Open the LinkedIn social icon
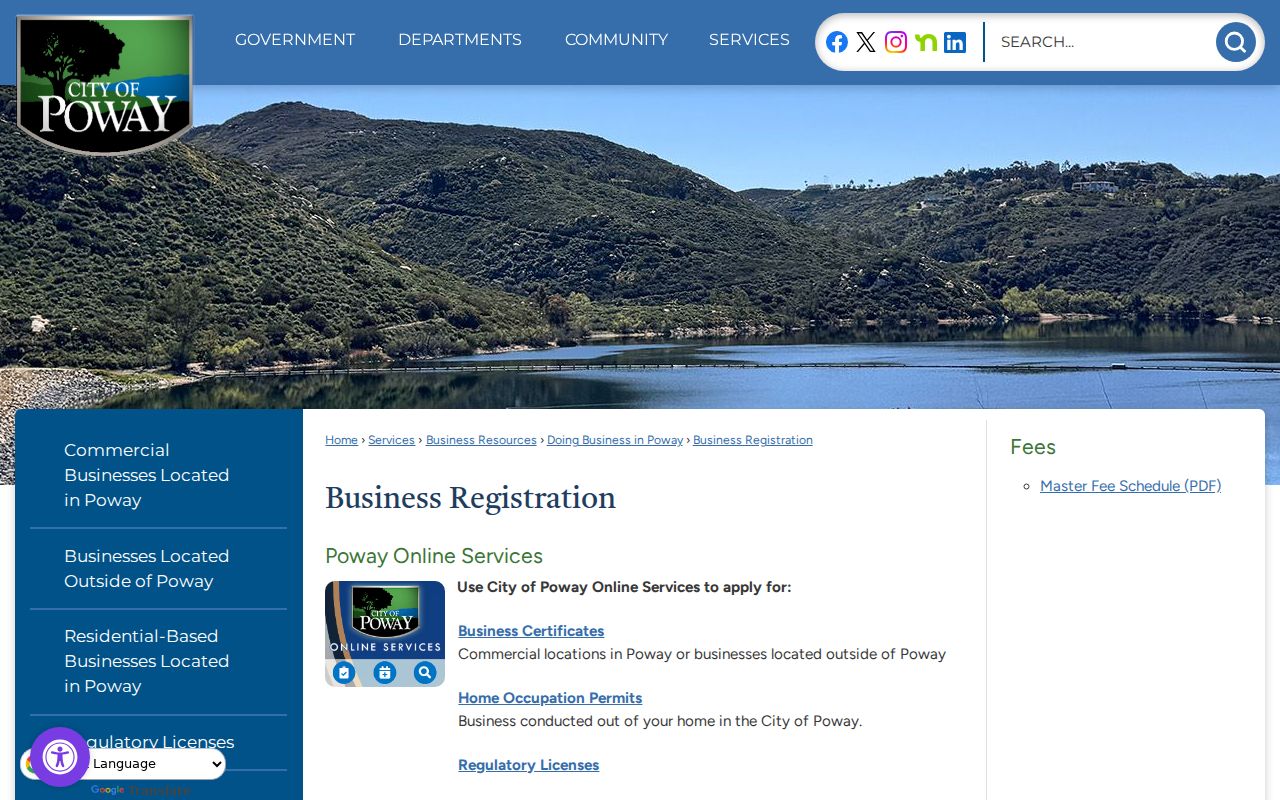The image size is (1280, 800). pyautogui.click(x=955, y=42)
